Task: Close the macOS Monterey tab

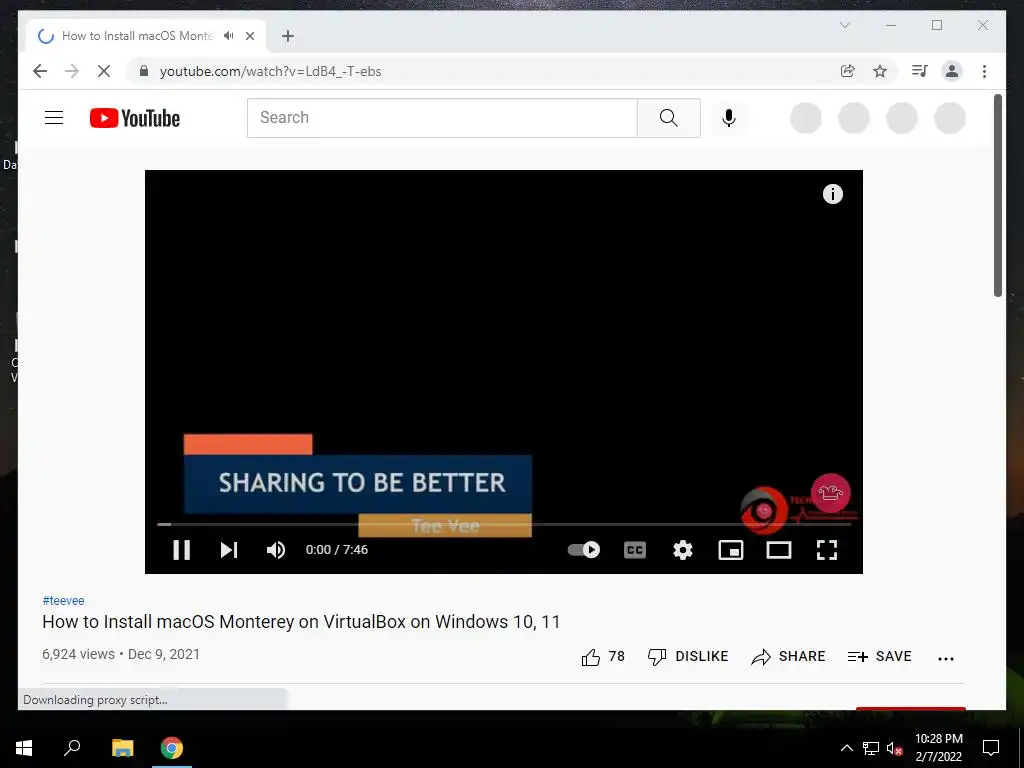Action: pos(249,36)
